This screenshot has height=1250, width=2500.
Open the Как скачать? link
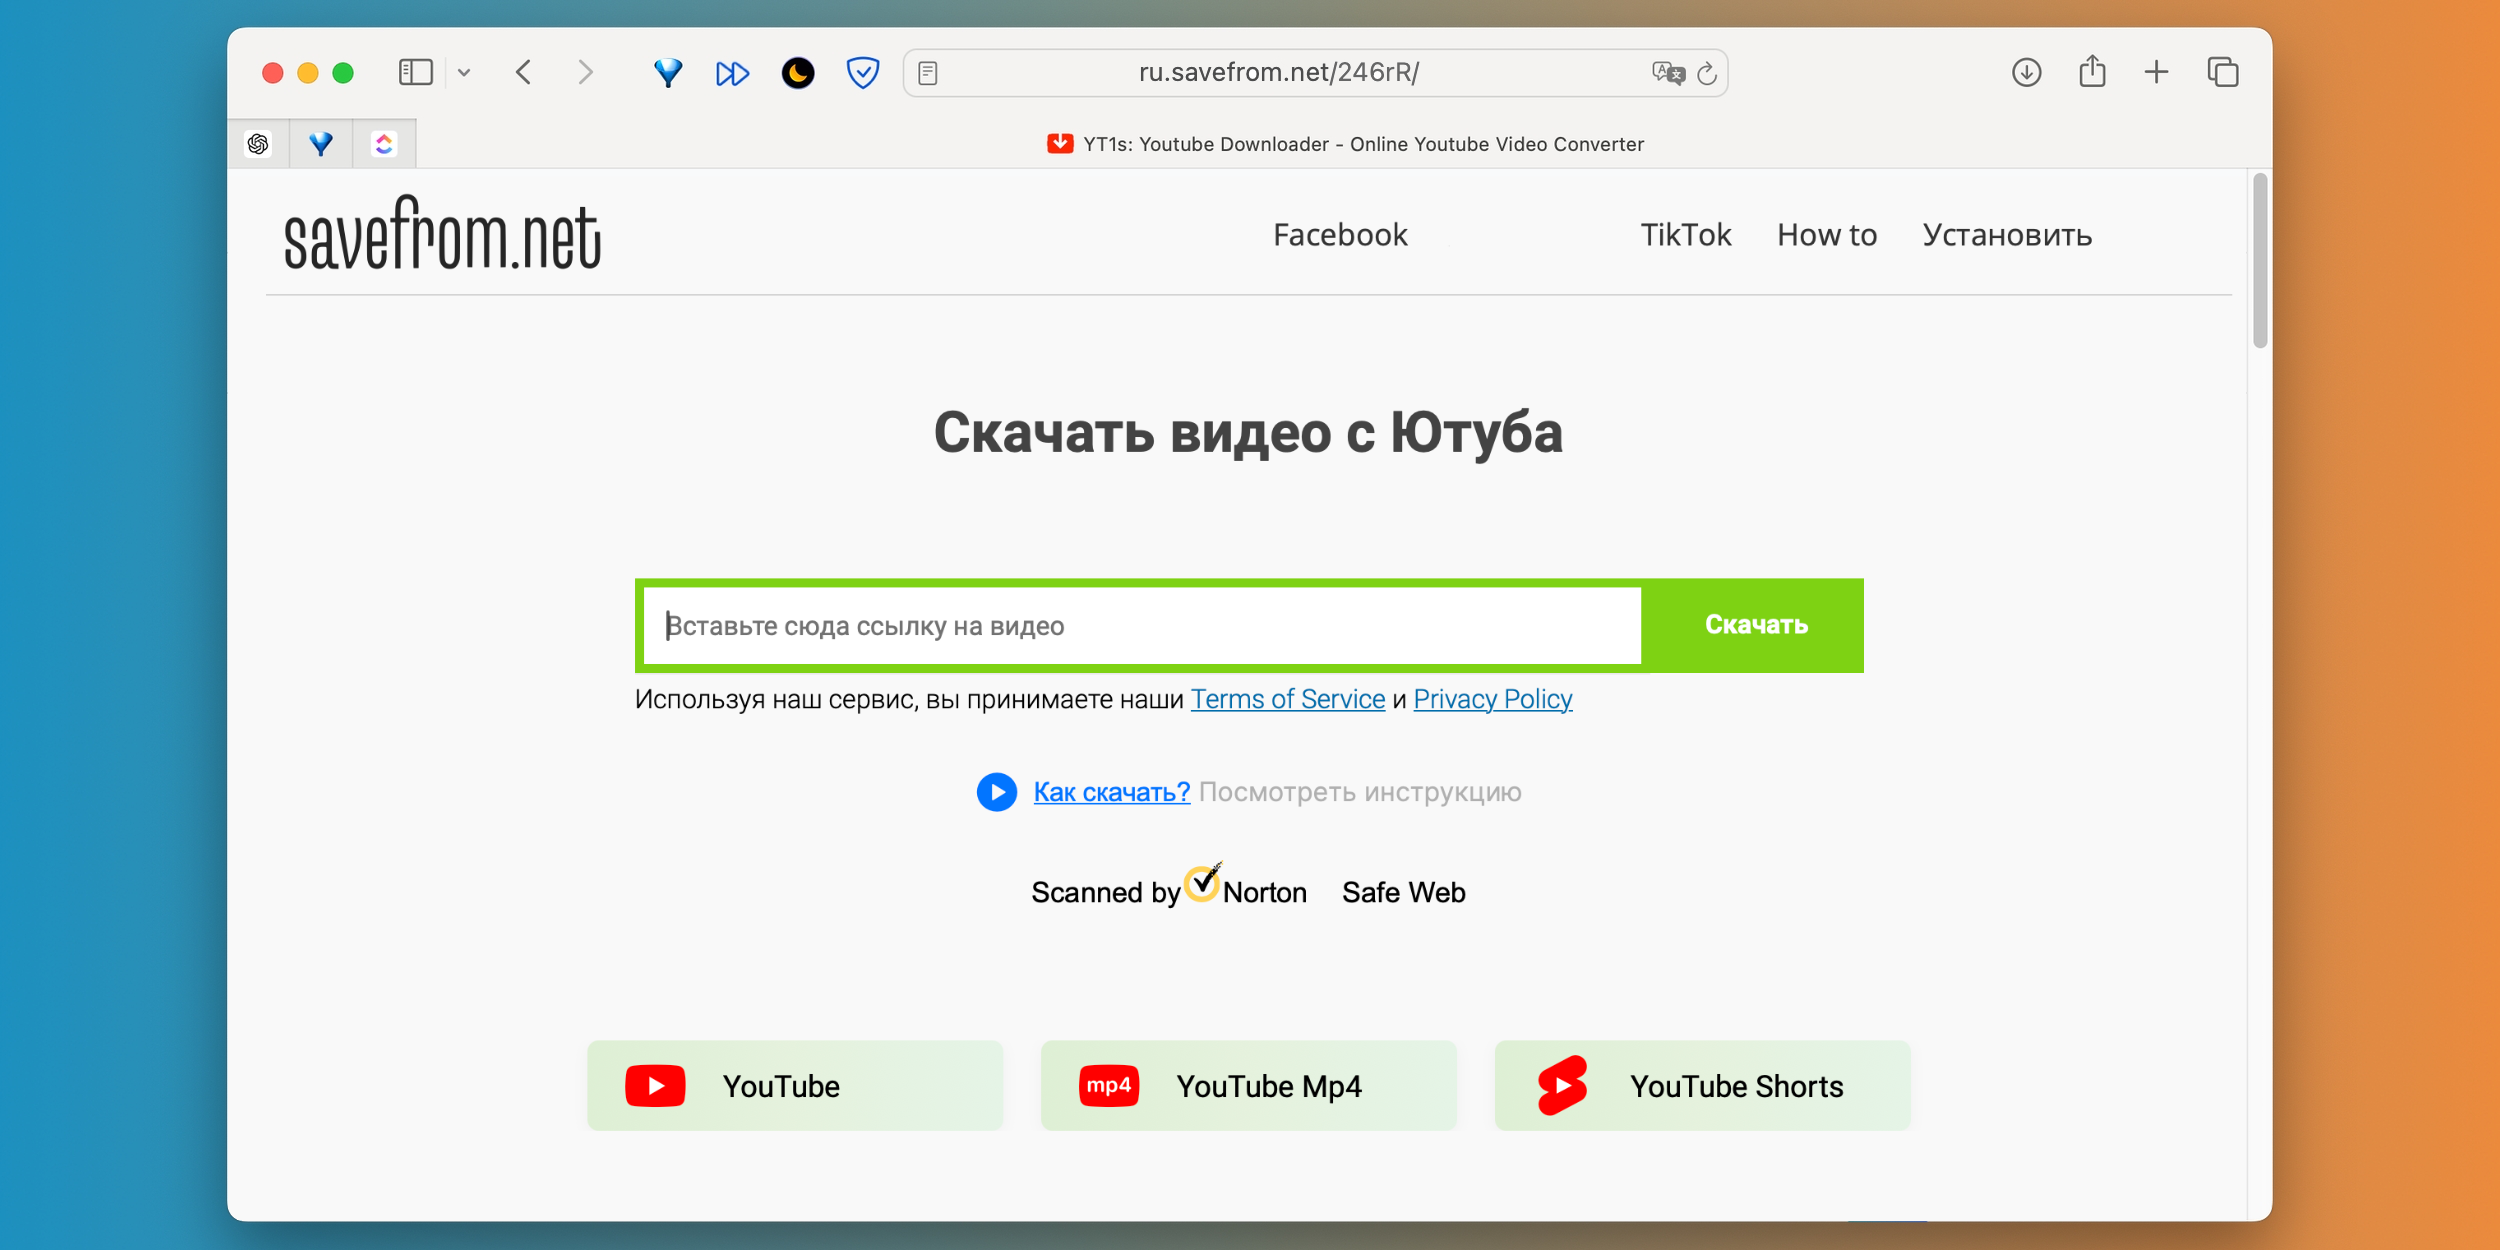pyautogui.click(x=1111, y=792)
